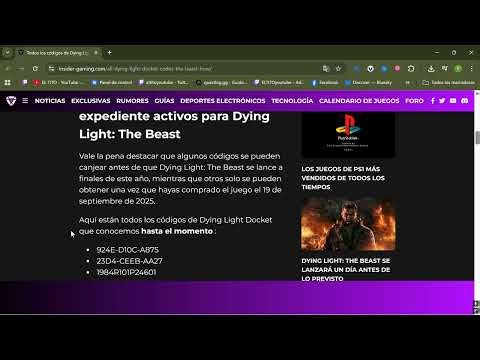Click the page's vertical scrollbar thumb
Viewport: 480px width, 360px height.
(477, 138)
